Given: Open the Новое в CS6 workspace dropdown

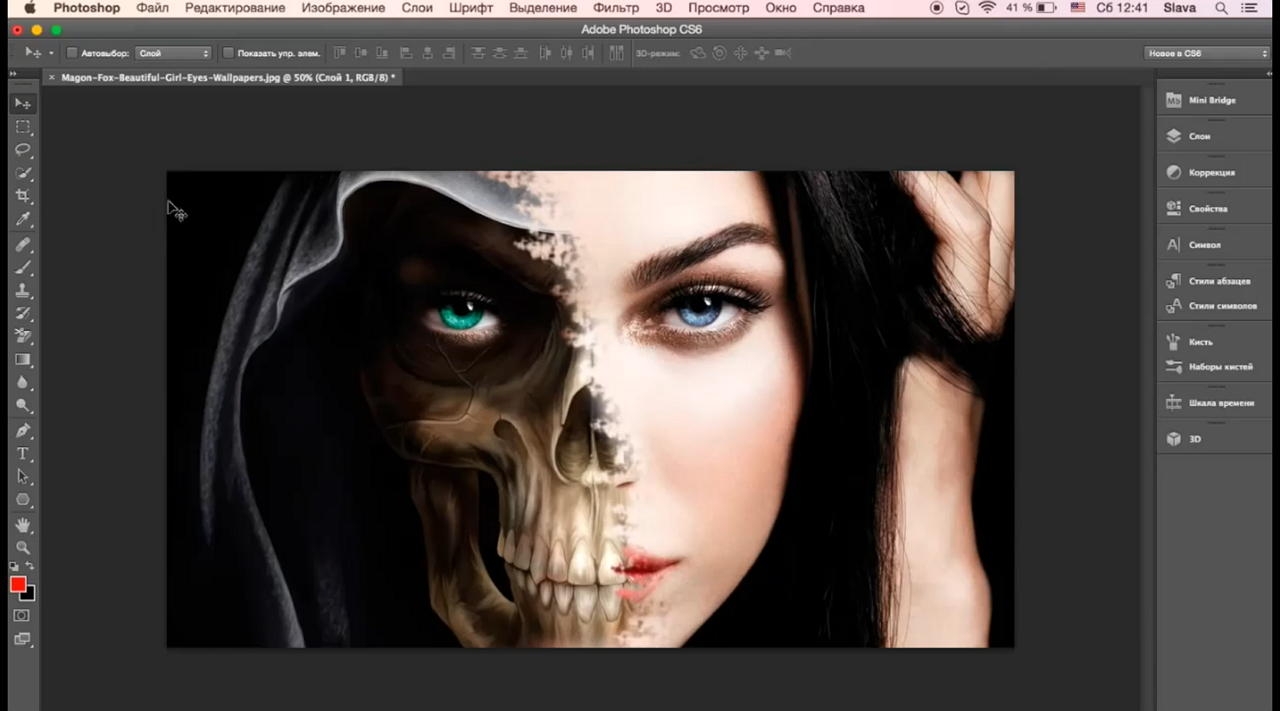Looking at the screenshot, I should click(x=1207, y=53).
